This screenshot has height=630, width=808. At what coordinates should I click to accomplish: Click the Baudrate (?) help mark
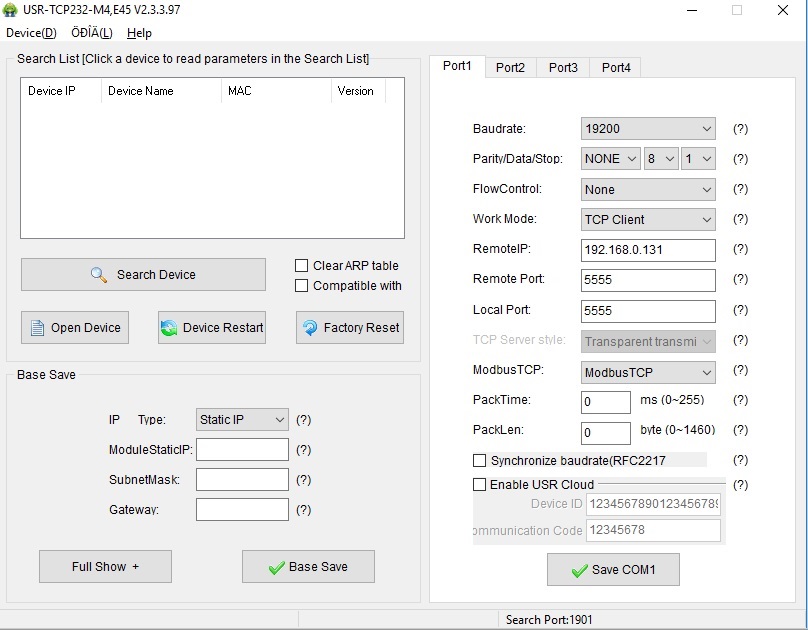(x=740, y=129)
